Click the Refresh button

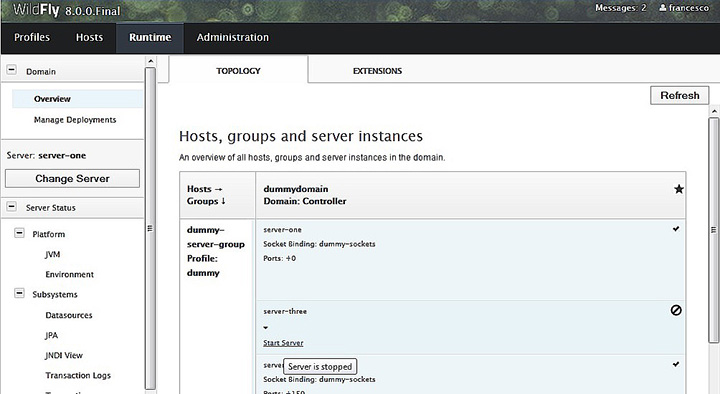tap(680, 96)
